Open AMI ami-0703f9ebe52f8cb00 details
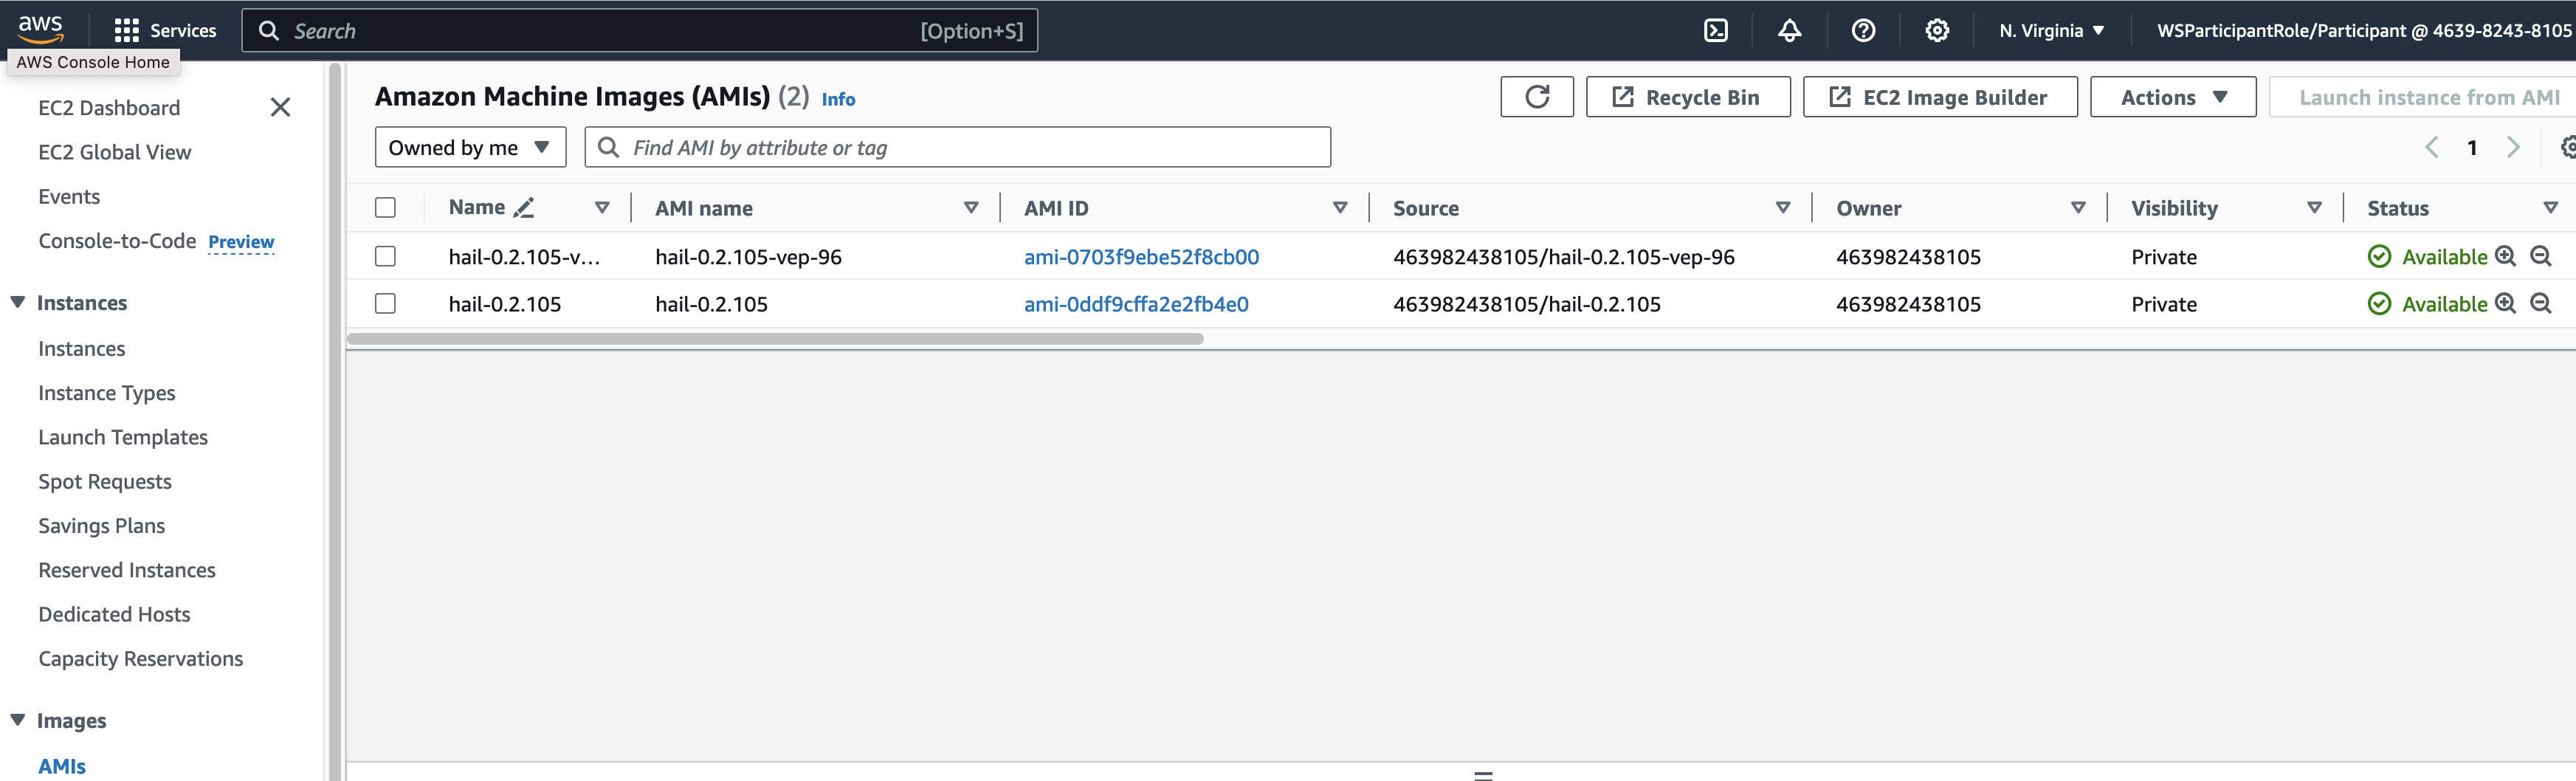The width and height of the screenshot is (2576, 781). coord(1141,256)
